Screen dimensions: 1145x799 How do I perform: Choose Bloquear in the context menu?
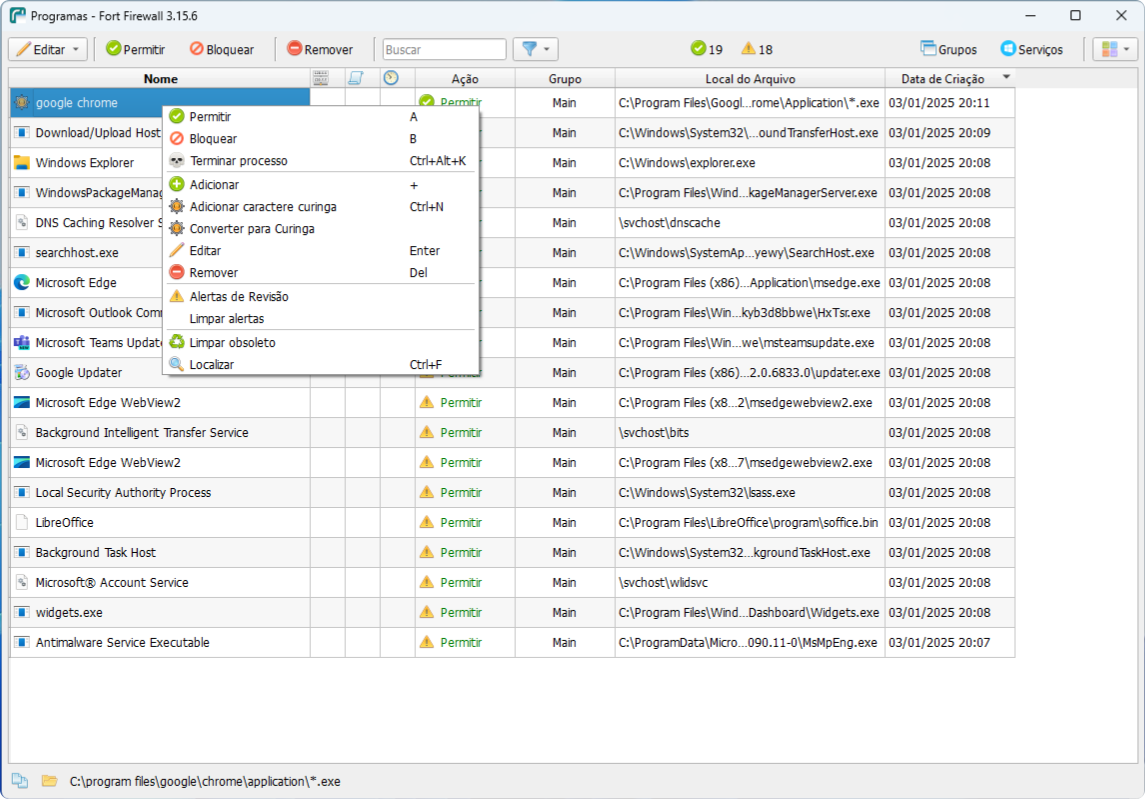pyautogui.click(x=321, y=139)
